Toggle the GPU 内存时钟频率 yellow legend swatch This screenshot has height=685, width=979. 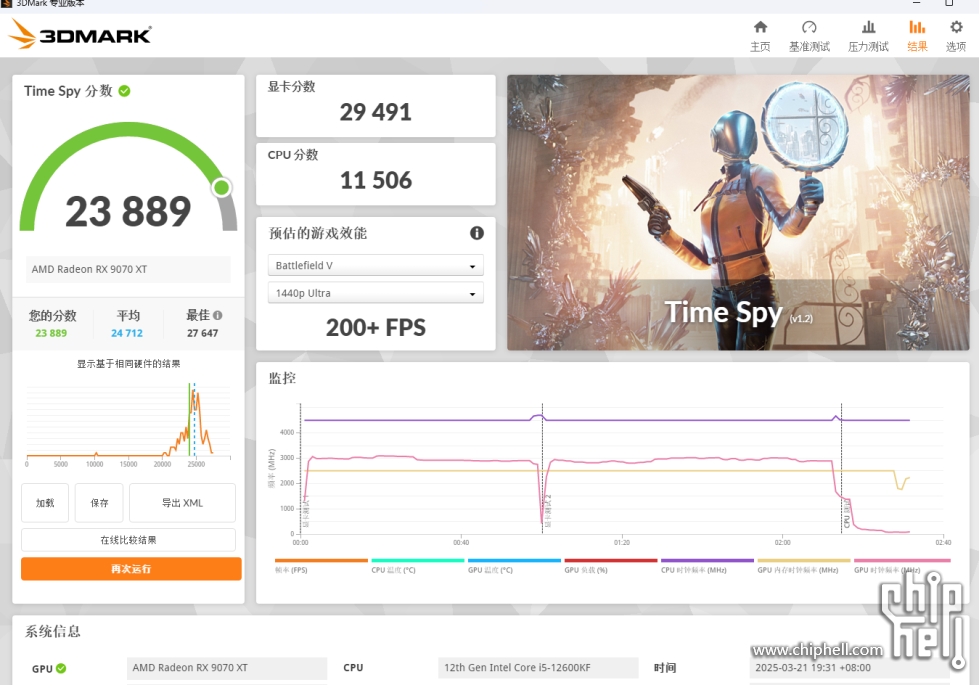(804, 561)
